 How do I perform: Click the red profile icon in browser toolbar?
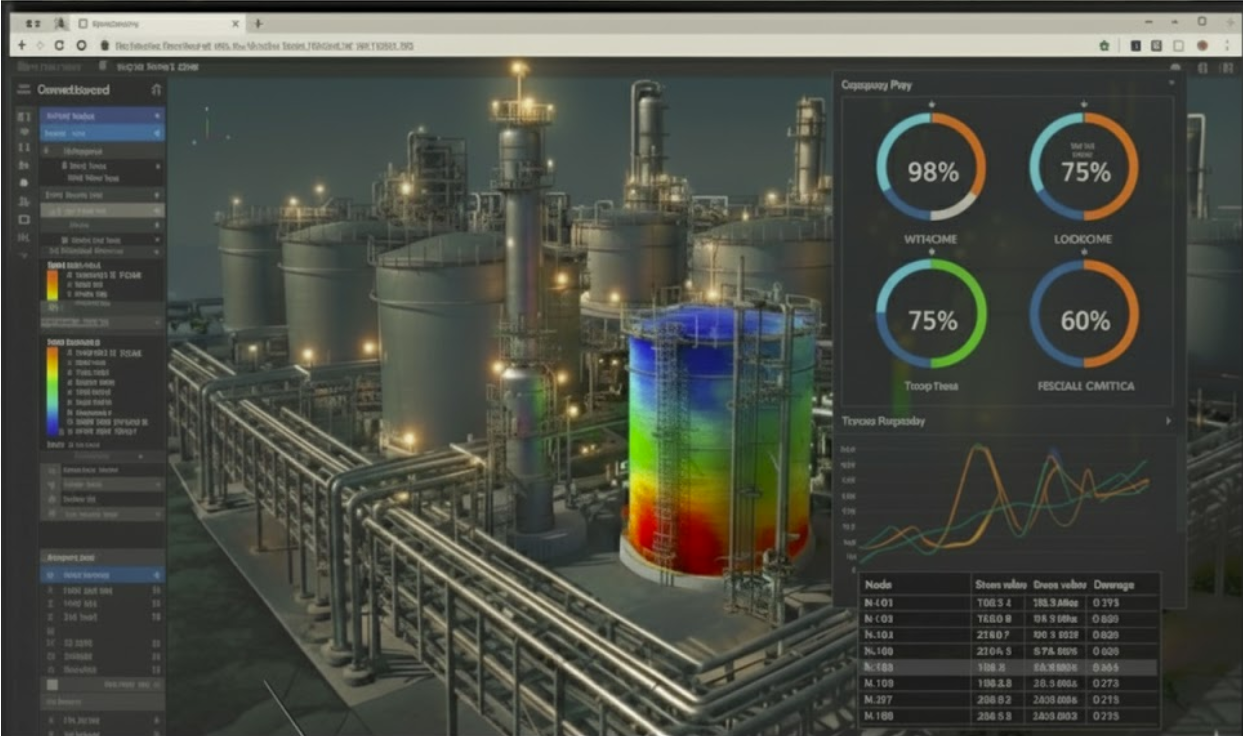[1201, 46]
